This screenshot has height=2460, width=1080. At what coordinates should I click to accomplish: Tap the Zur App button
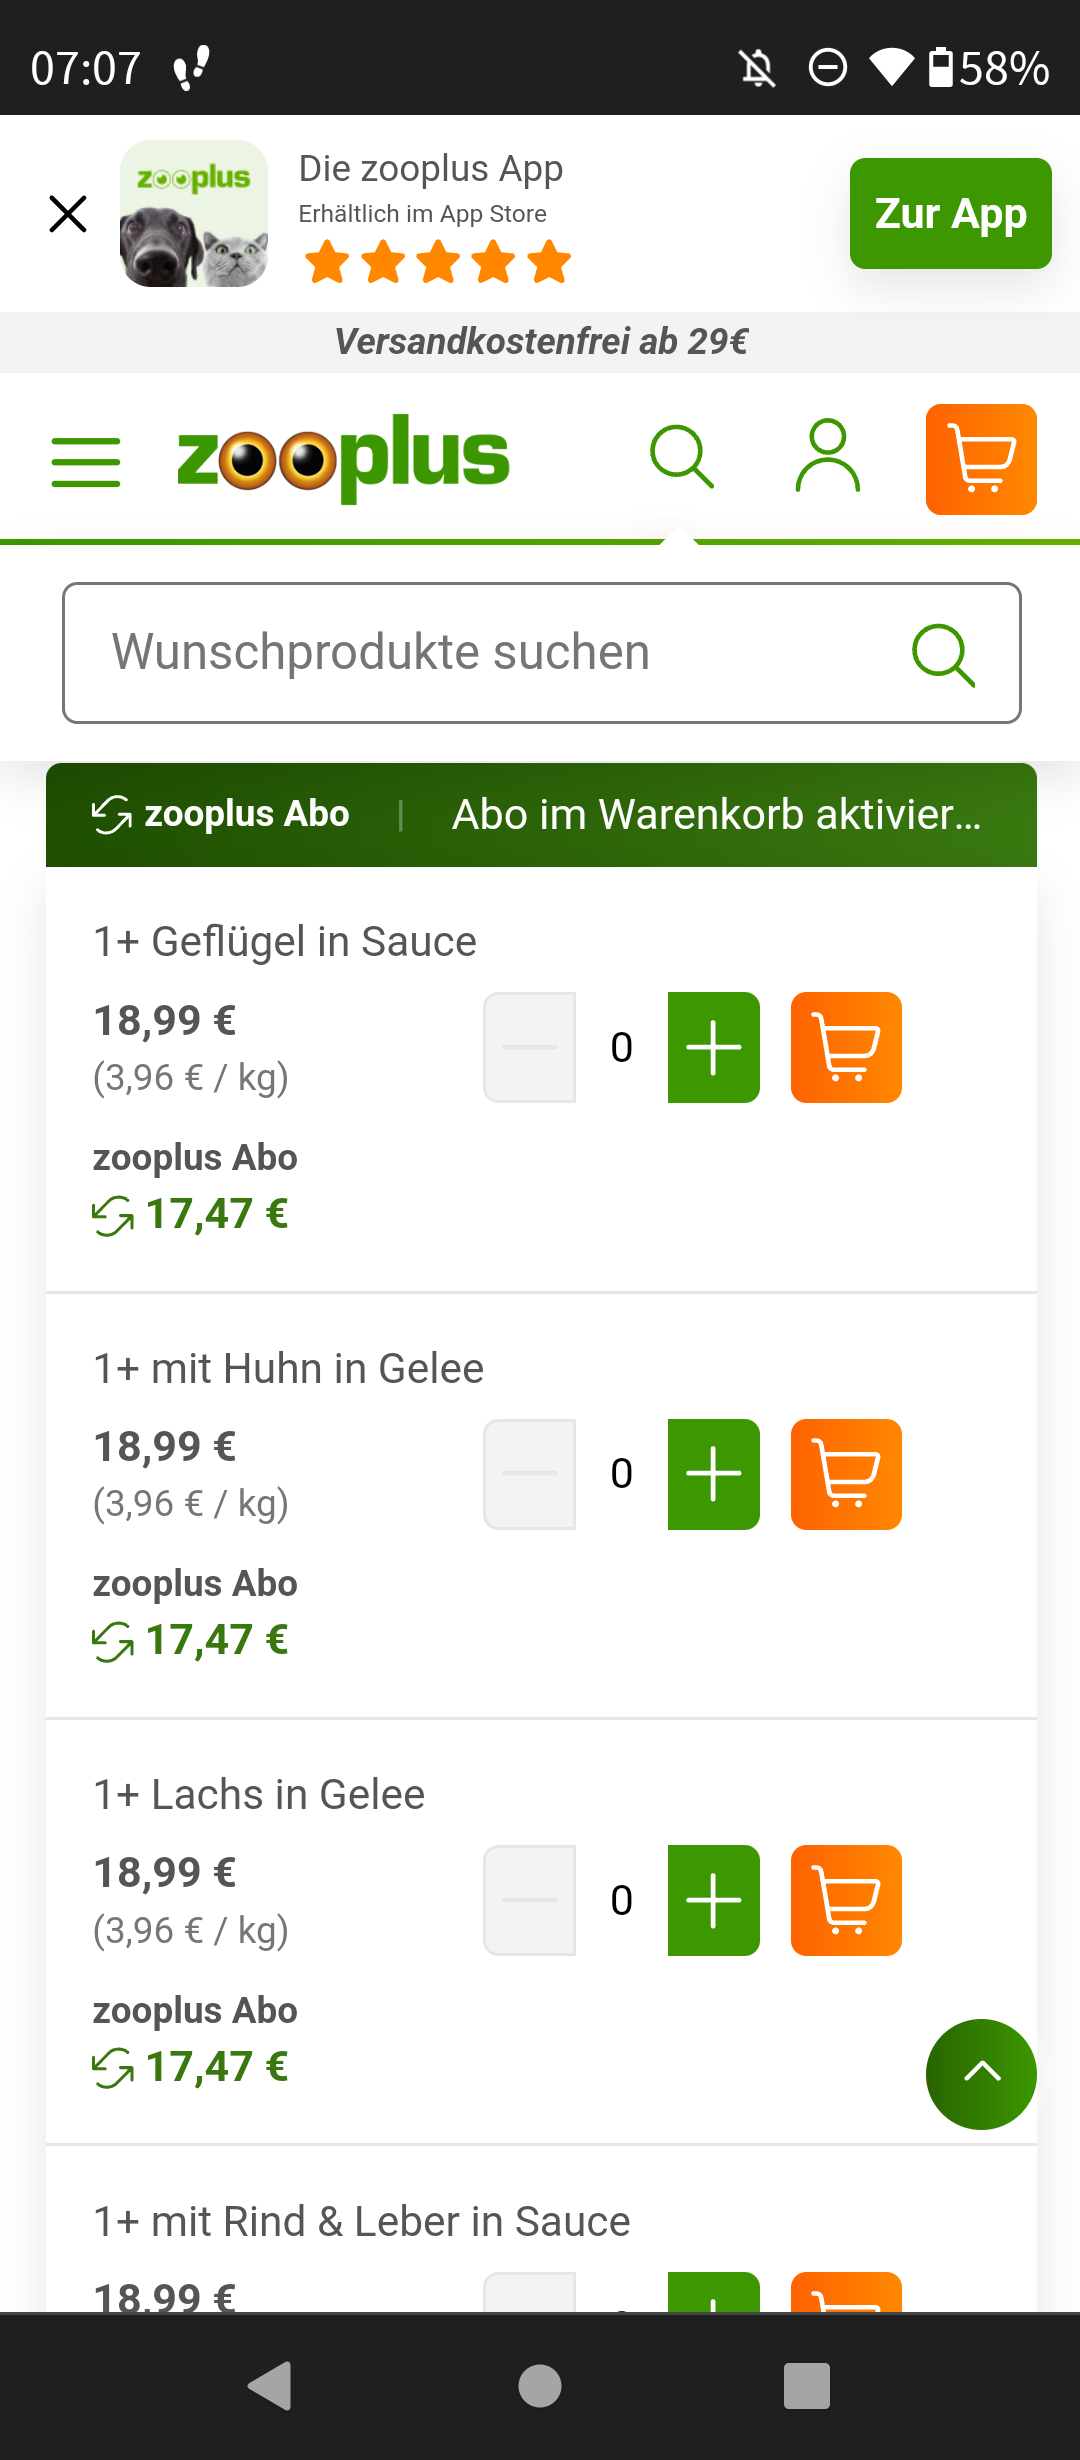[951, 213]
